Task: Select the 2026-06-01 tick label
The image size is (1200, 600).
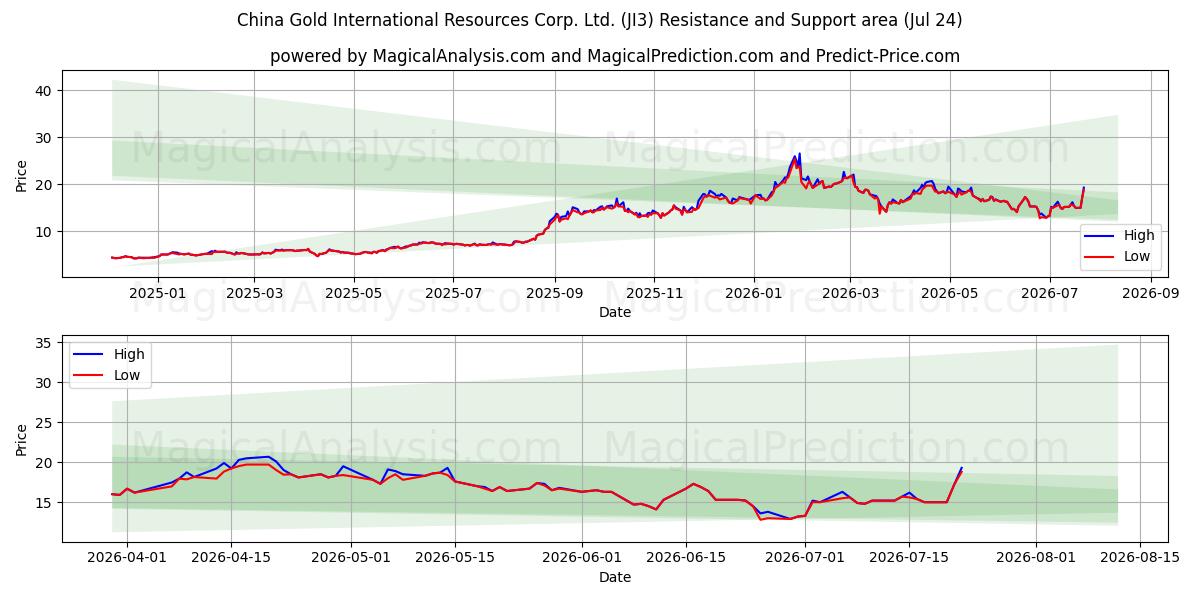Action: [584, 558]
